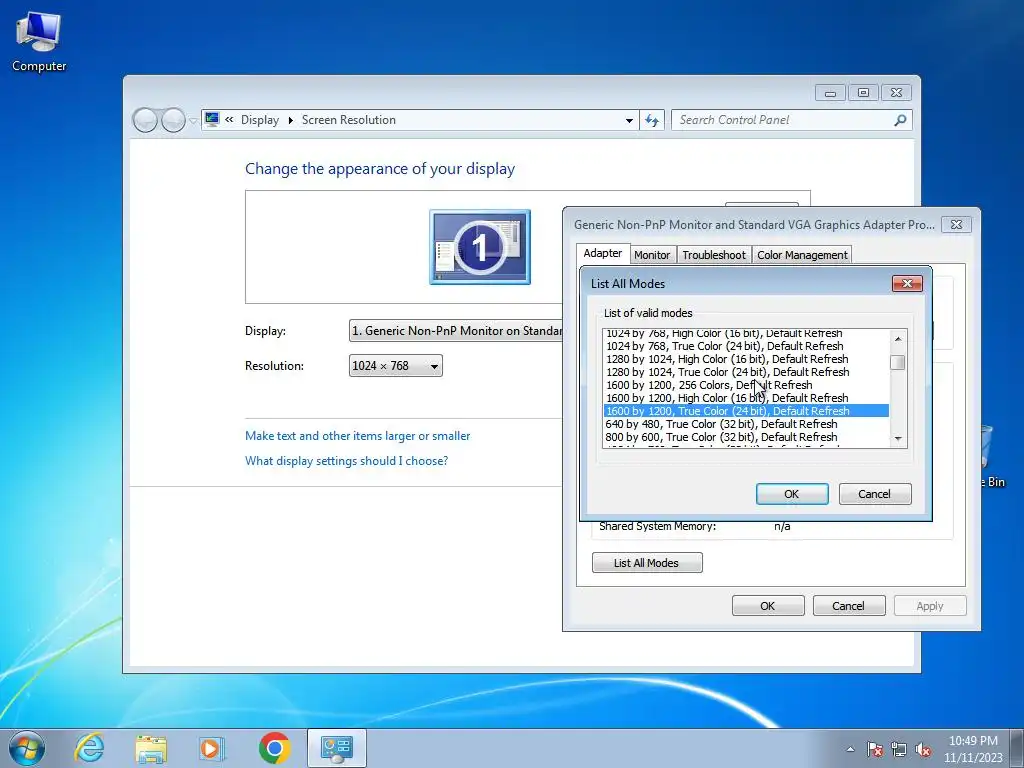Viewport: 1024px width, 768px height.
Task: Click the modes list scroll up arrow
Action: point(899,338)
